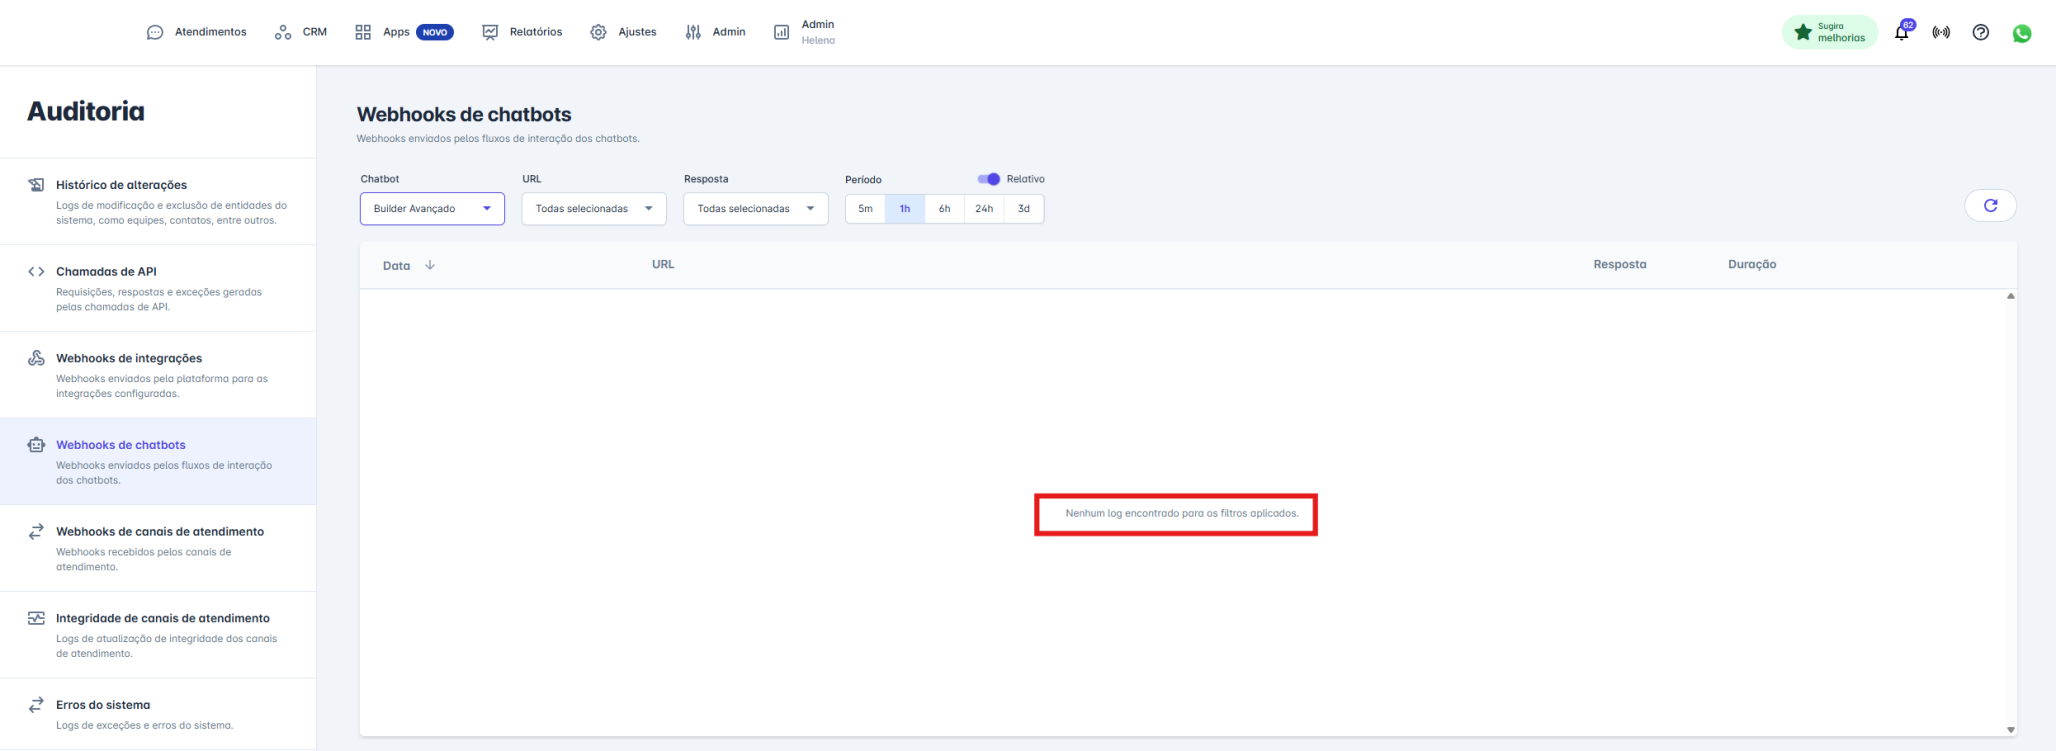Expand the Resposta filter dropdown
This screenshot has width=2056, height=751.
click(755, 209)
